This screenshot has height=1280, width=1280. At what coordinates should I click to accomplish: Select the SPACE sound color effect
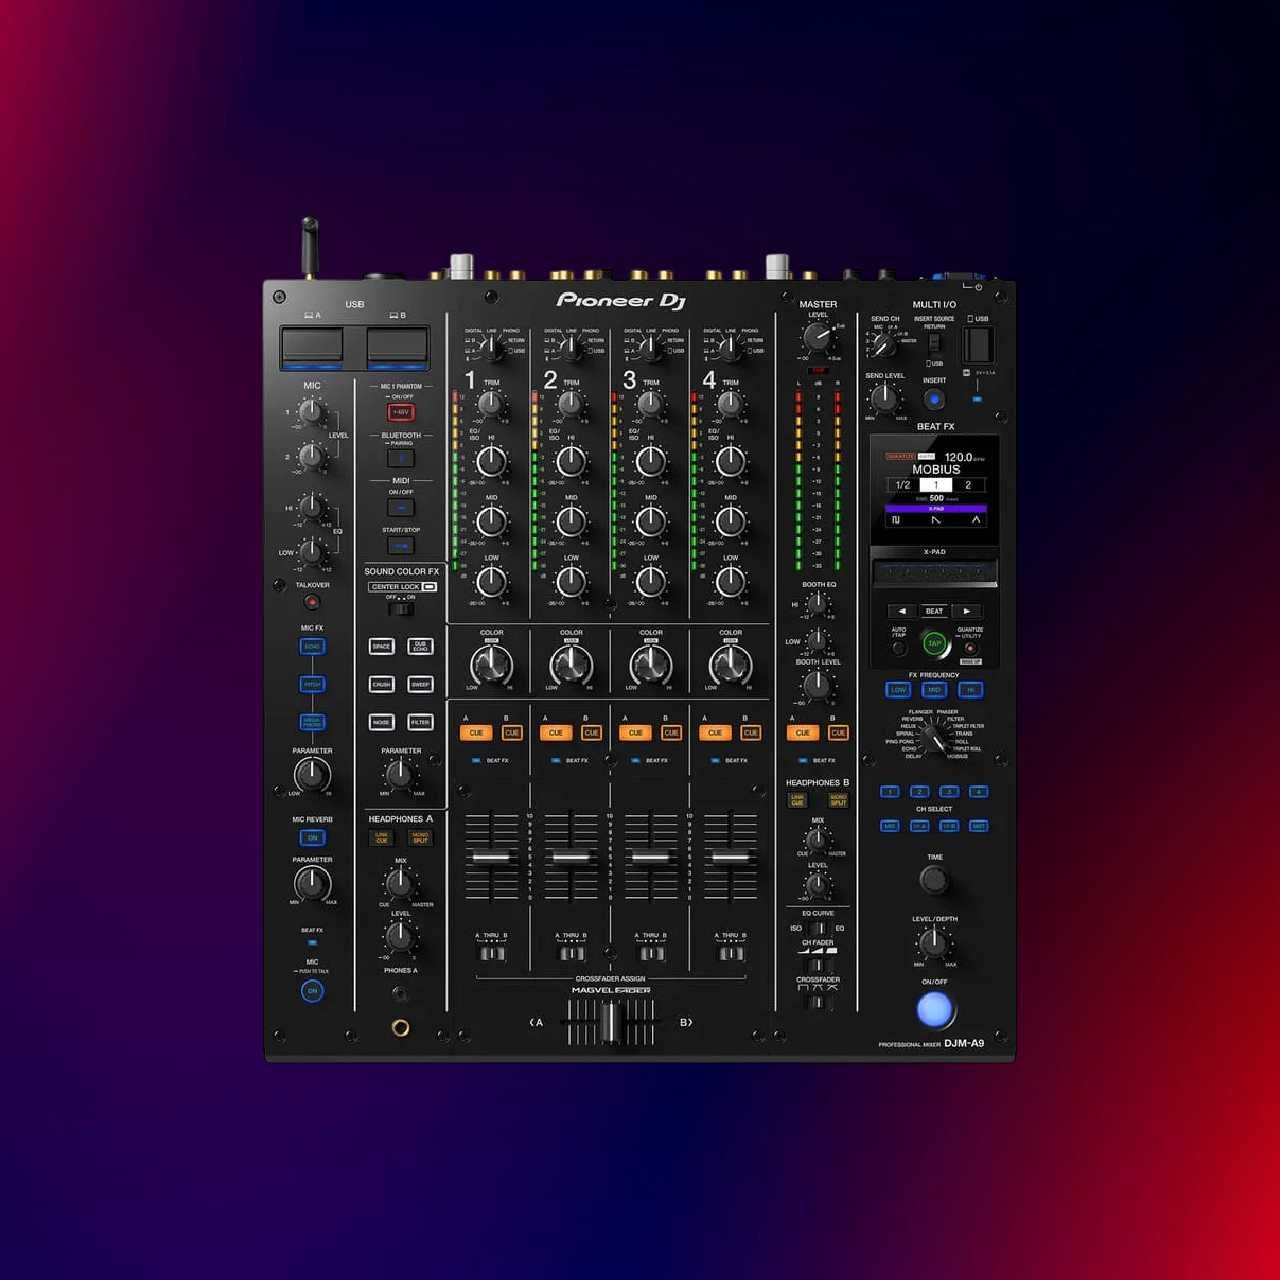click(x=381, y=646)
